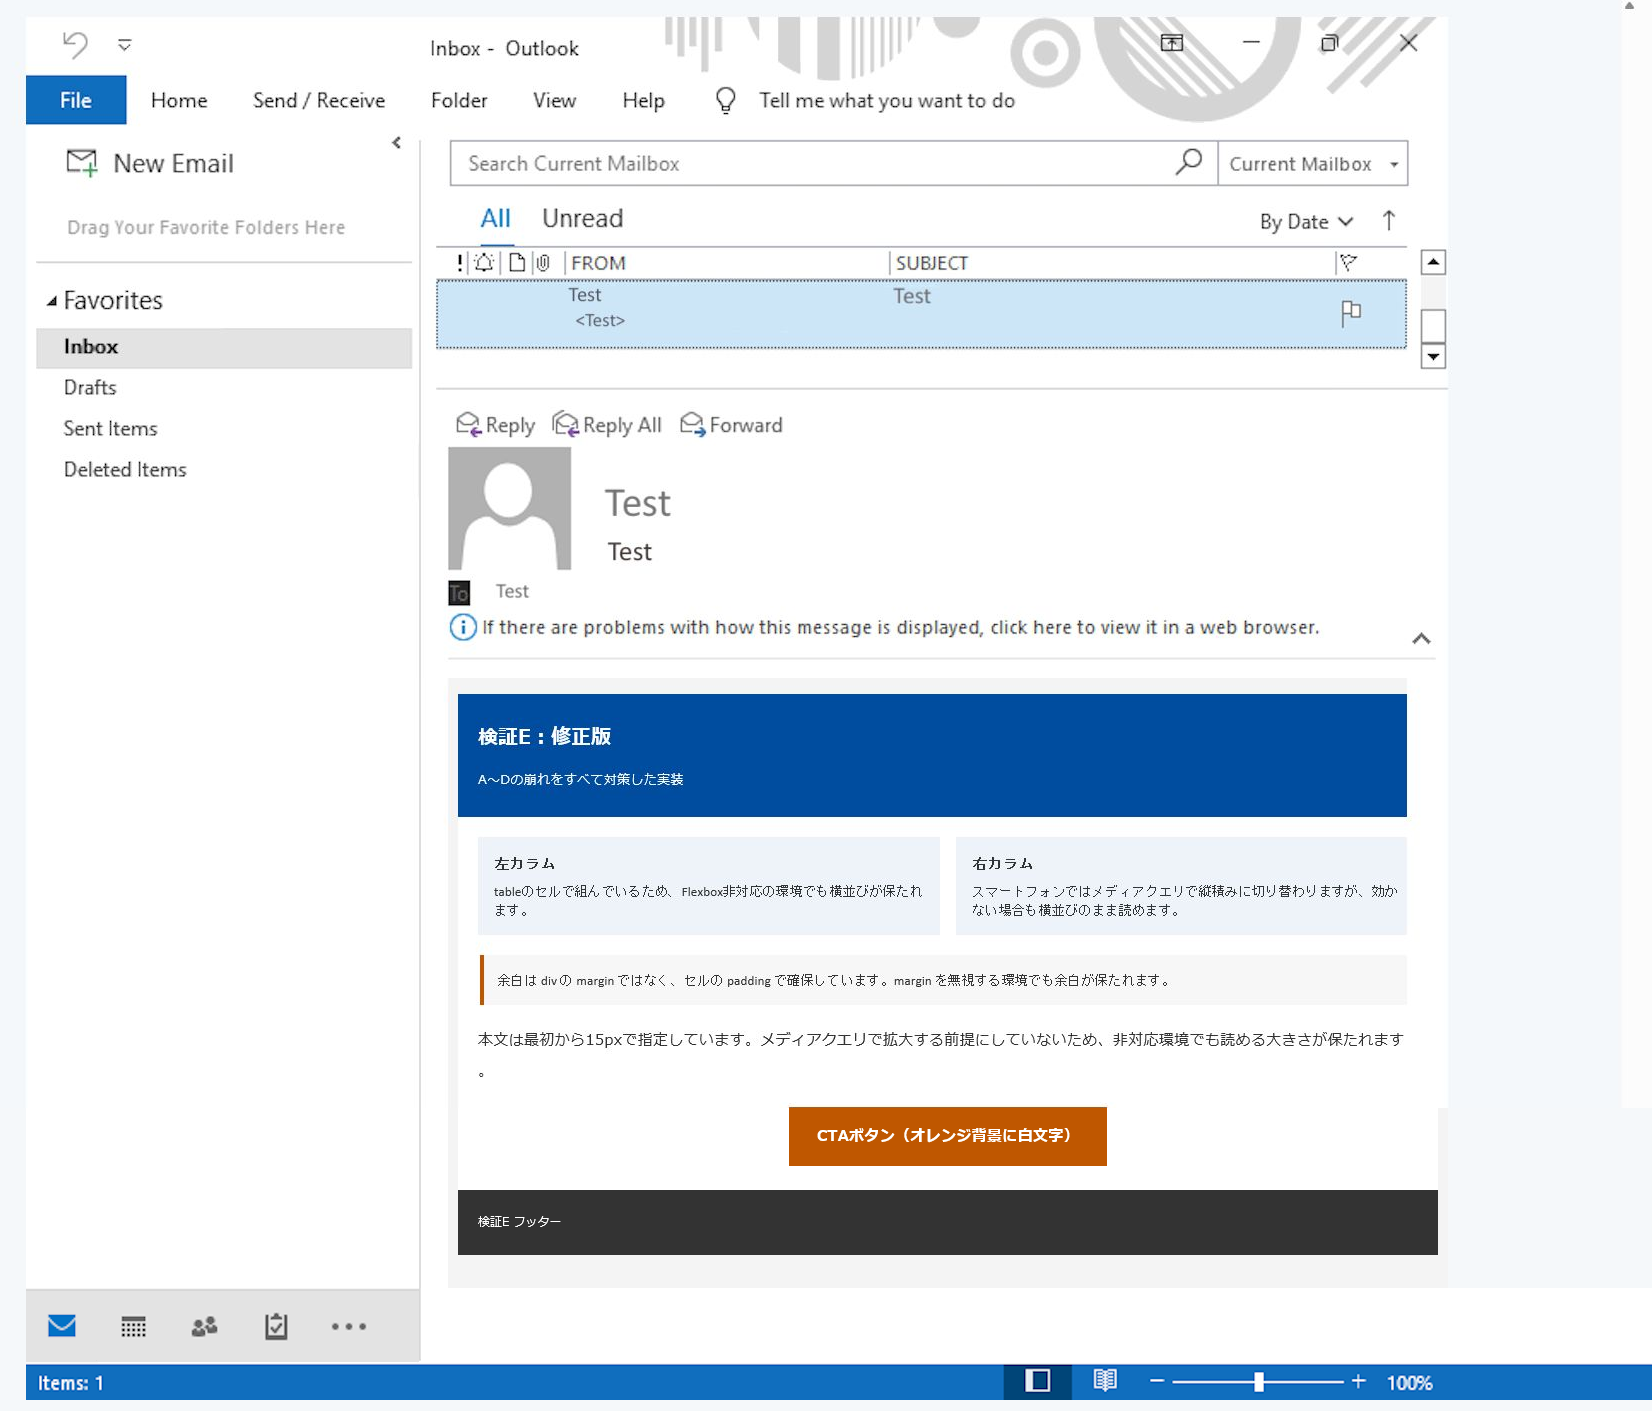
Task: Open more navigation options ellipsis
Action: [349, 1327]
